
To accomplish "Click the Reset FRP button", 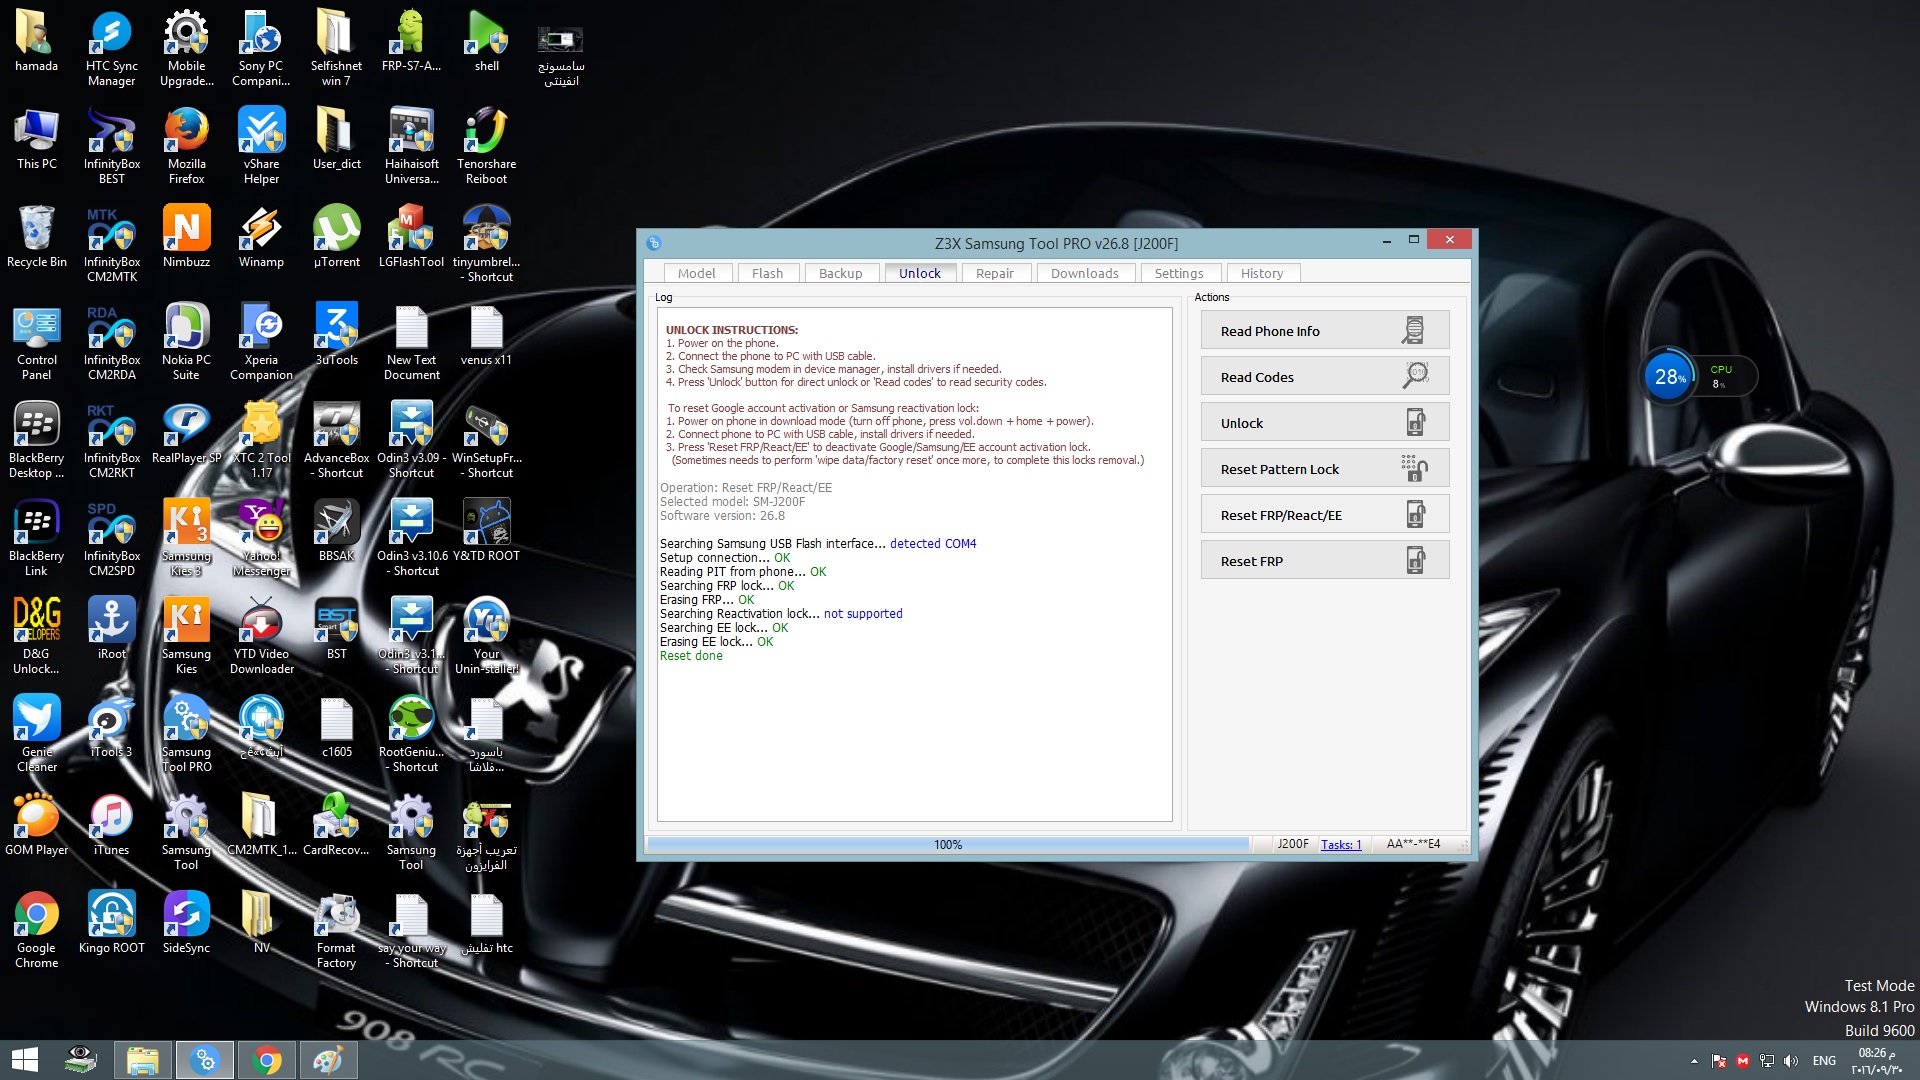I will tap(1324, 561).
